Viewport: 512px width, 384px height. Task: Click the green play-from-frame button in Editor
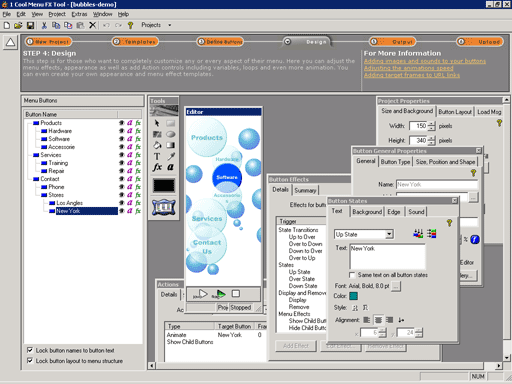pos(219,294)
